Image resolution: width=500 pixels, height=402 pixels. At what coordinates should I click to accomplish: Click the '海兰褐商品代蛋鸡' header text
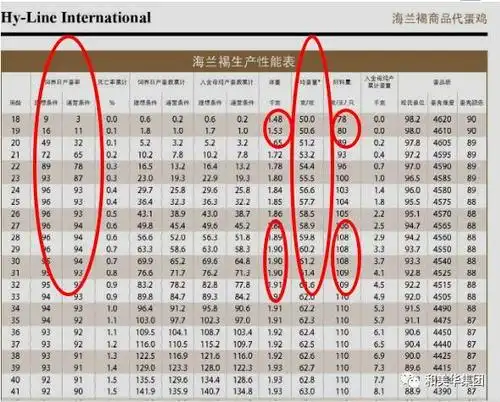tap(439, 19)
